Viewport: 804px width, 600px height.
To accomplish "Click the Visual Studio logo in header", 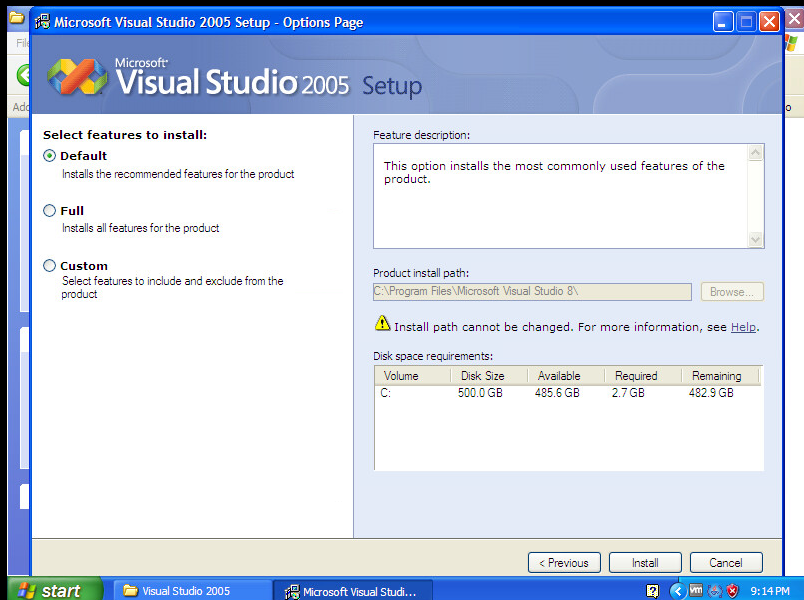I will [78, 76].
